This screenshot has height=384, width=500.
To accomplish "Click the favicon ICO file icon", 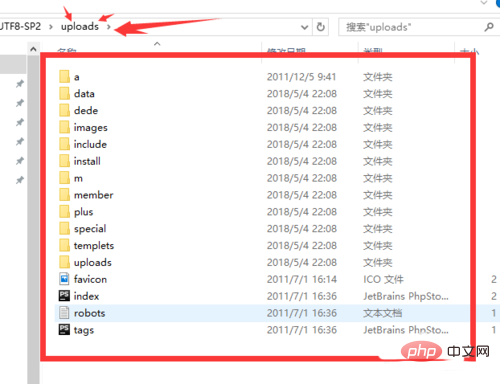I will 64,279.
